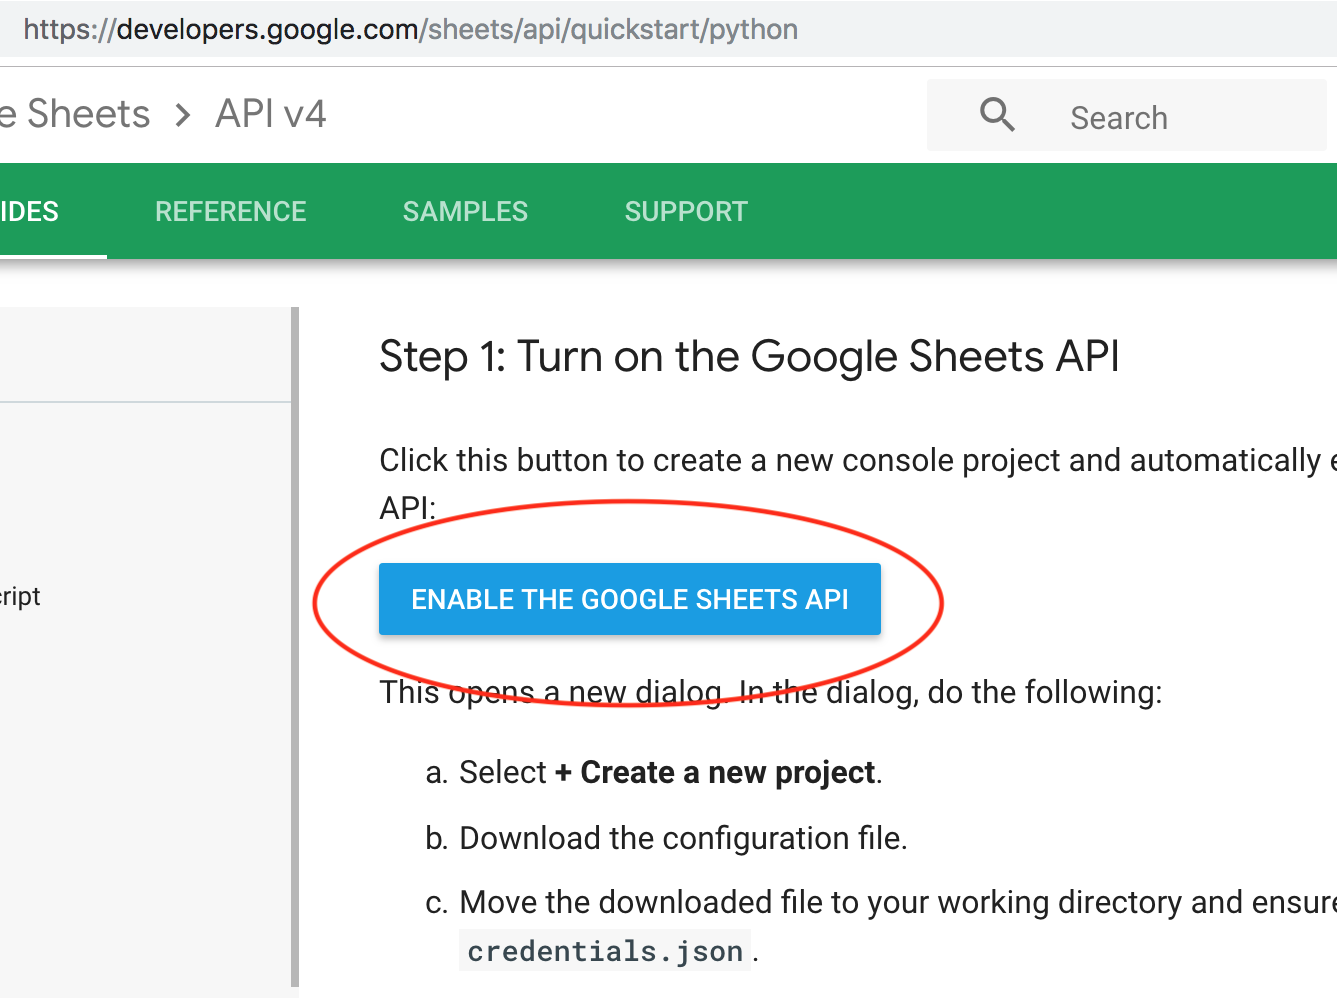Select the Support tab

point(686,212)
